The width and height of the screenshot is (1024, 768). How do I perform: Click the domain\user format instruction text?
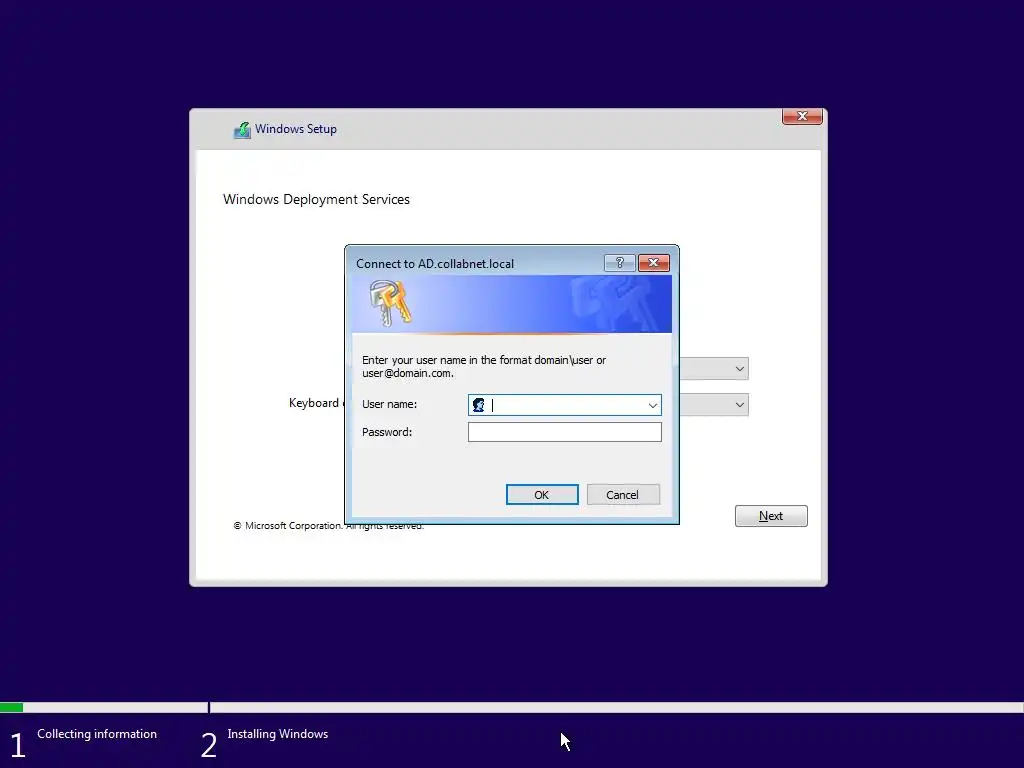tap(484, 366)
